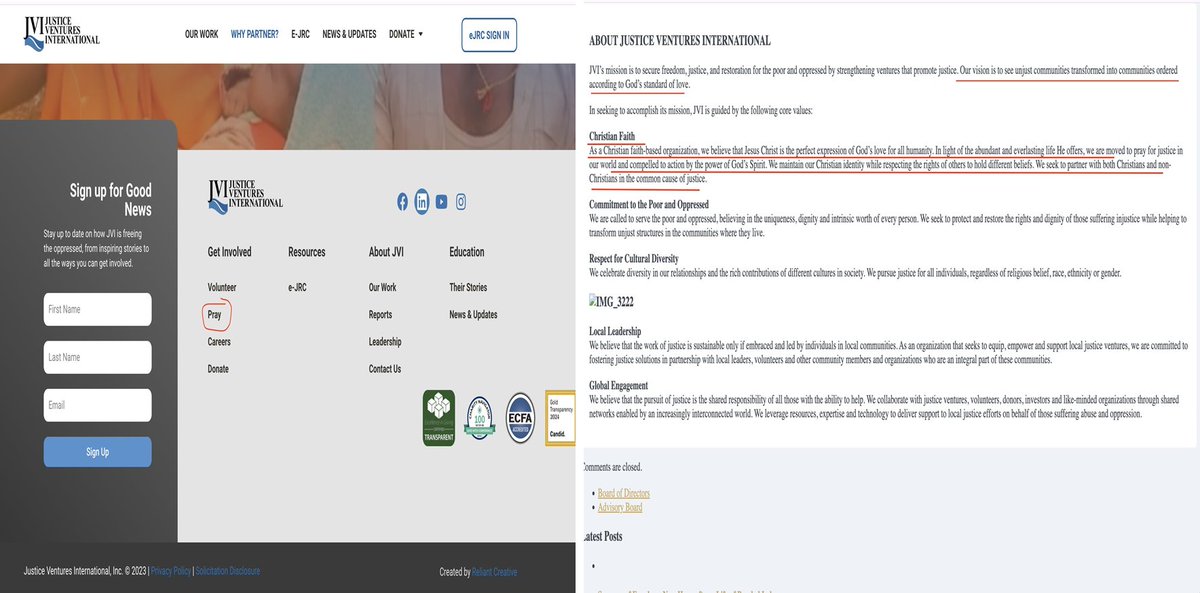Open the Leadership footer link
This screenshot has height=593, width=1200.
[385, 342]
